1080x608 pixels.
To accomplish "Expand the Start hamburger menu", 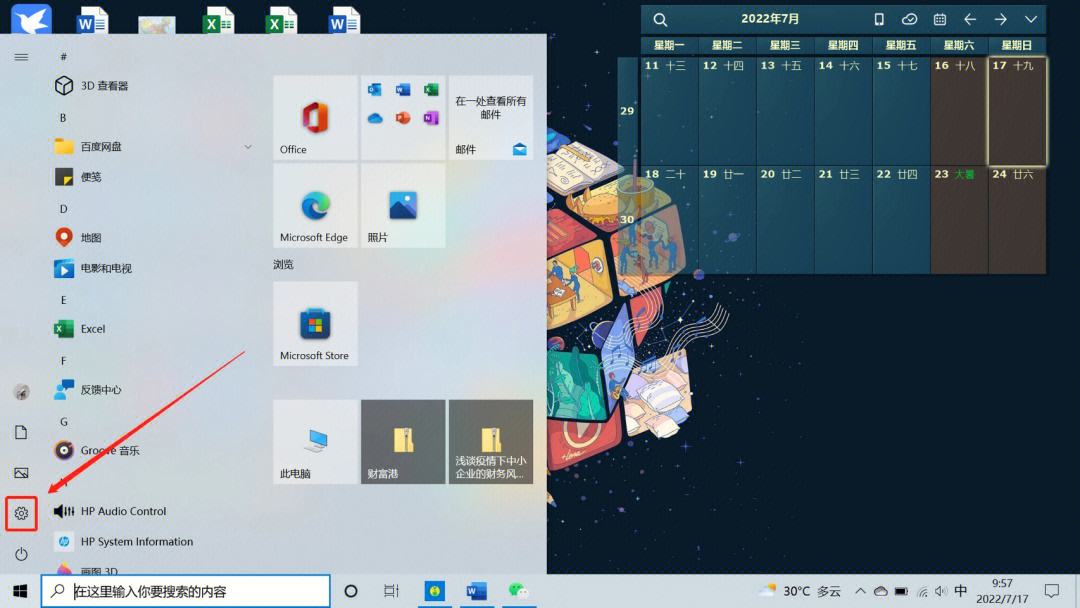I will [x=21, y=57].
